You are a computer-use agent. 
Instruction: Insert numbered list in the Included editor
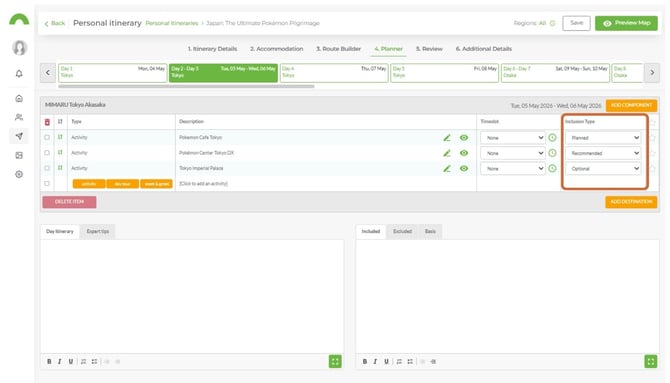click(399, 362)
